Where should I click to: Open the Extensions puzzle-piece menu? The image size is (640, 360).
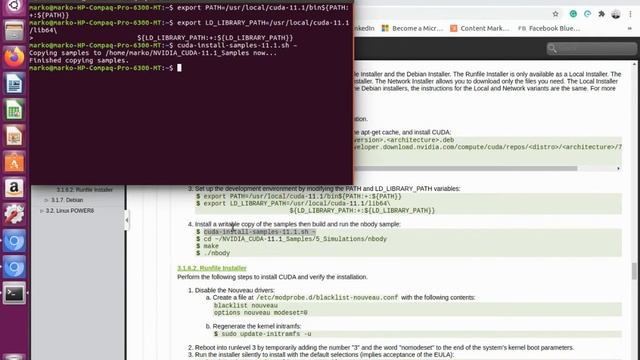click(601, 14)
